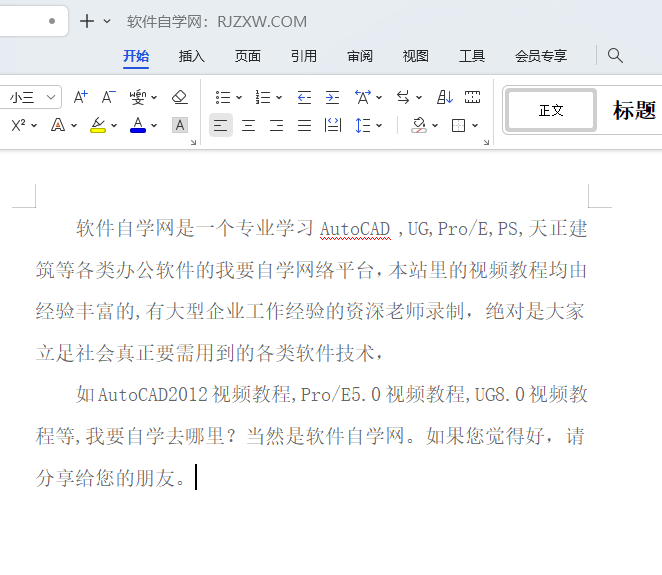The height and width of the screenshot is (575, 662).
Task: Expand the Chinese layout dropdown arrow
Action: pyautogui.click(x=379, y=98)
